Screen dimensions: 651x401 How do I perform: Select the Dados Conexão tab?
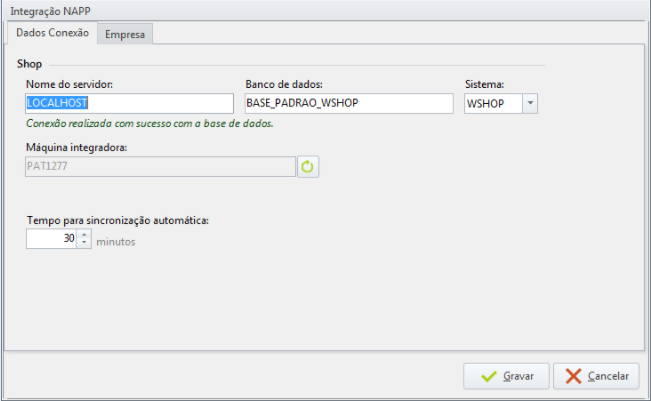click(52, 32)
